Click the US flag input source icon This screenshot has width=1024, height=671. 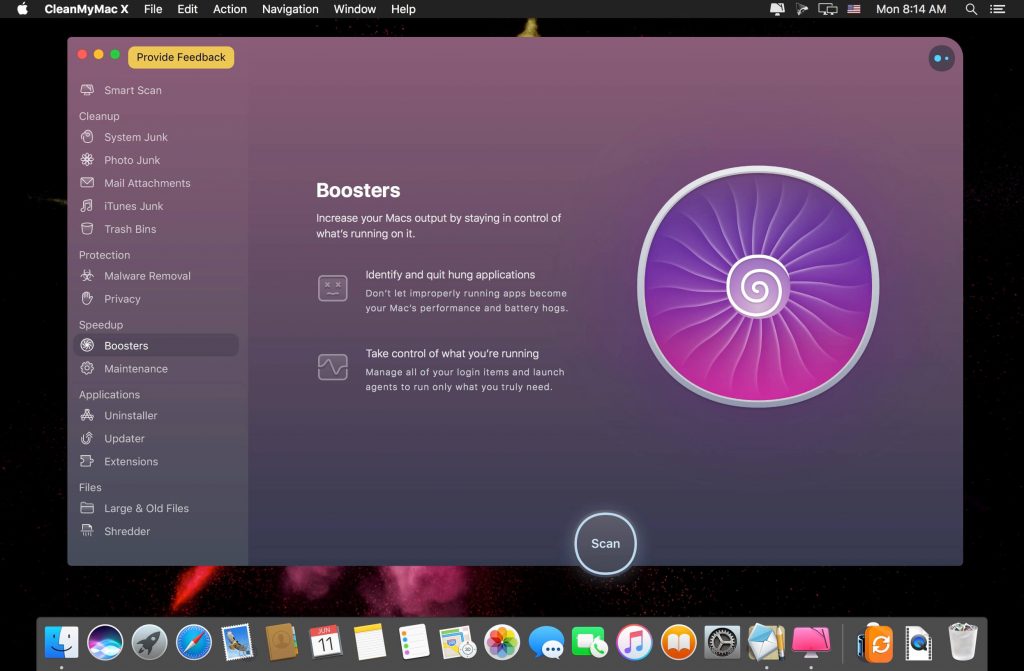pyautogui.click(x=854, y=9)
